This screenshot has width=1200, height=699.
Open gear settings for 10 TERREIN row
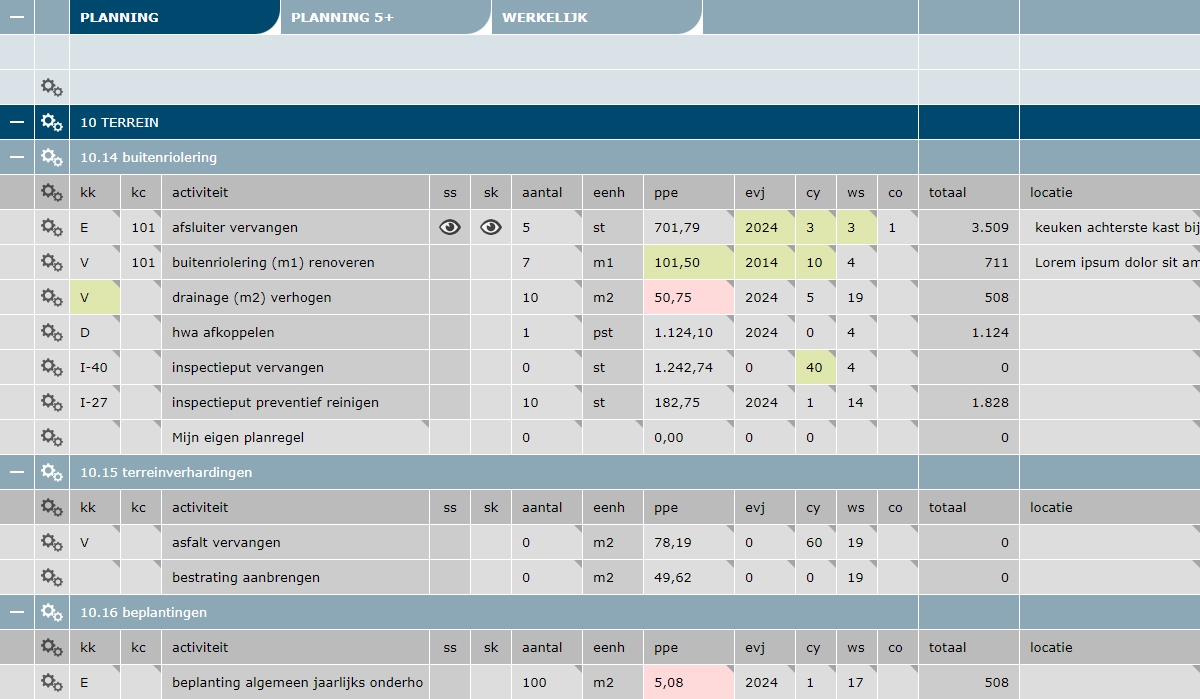52,122
